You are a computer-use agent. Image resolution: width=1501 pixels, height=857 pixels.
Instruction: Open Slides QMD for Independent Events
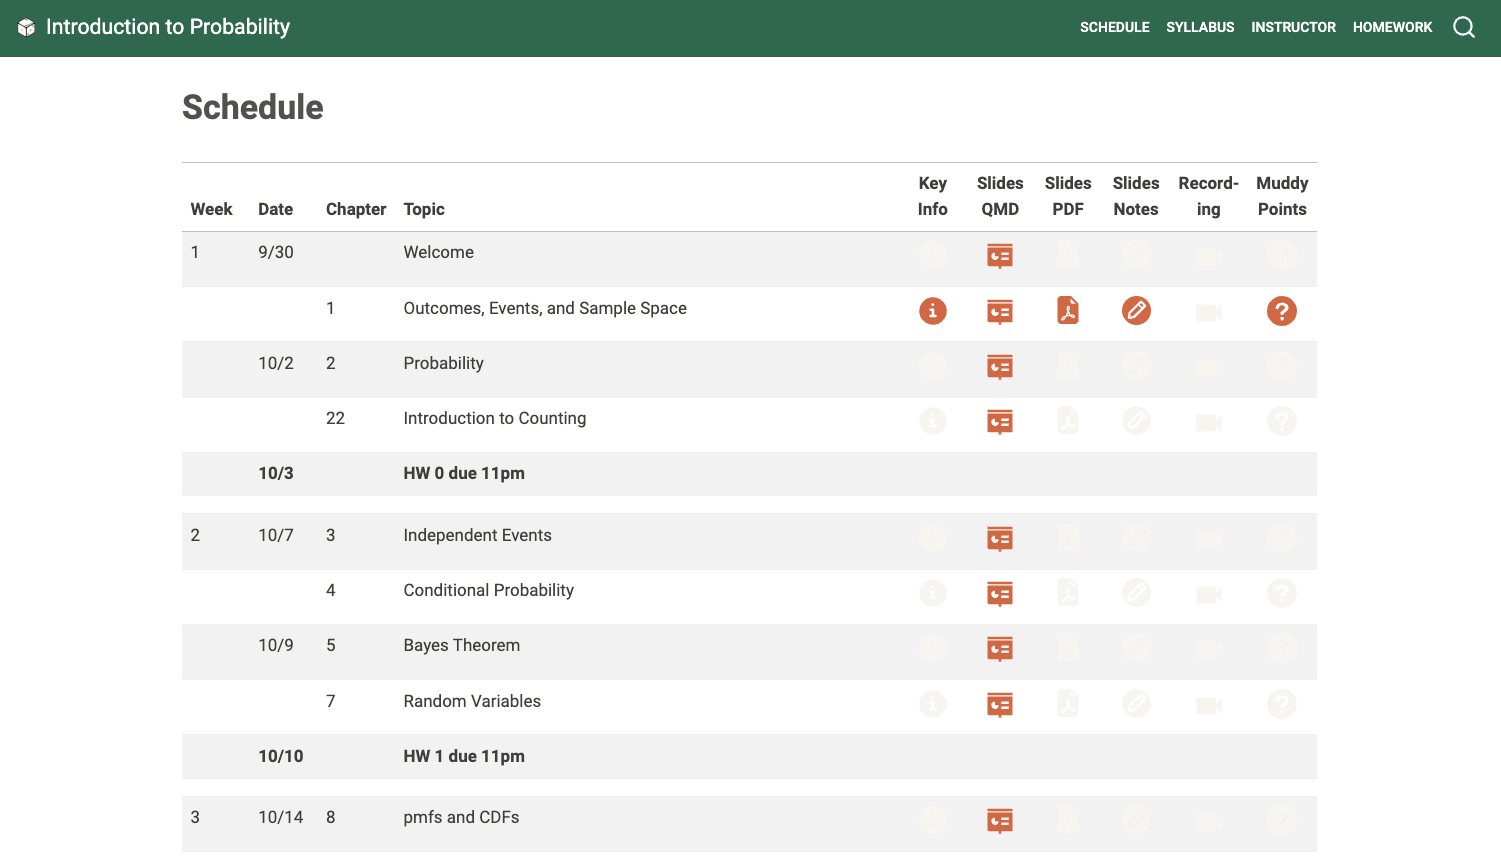coord(1000,539)
